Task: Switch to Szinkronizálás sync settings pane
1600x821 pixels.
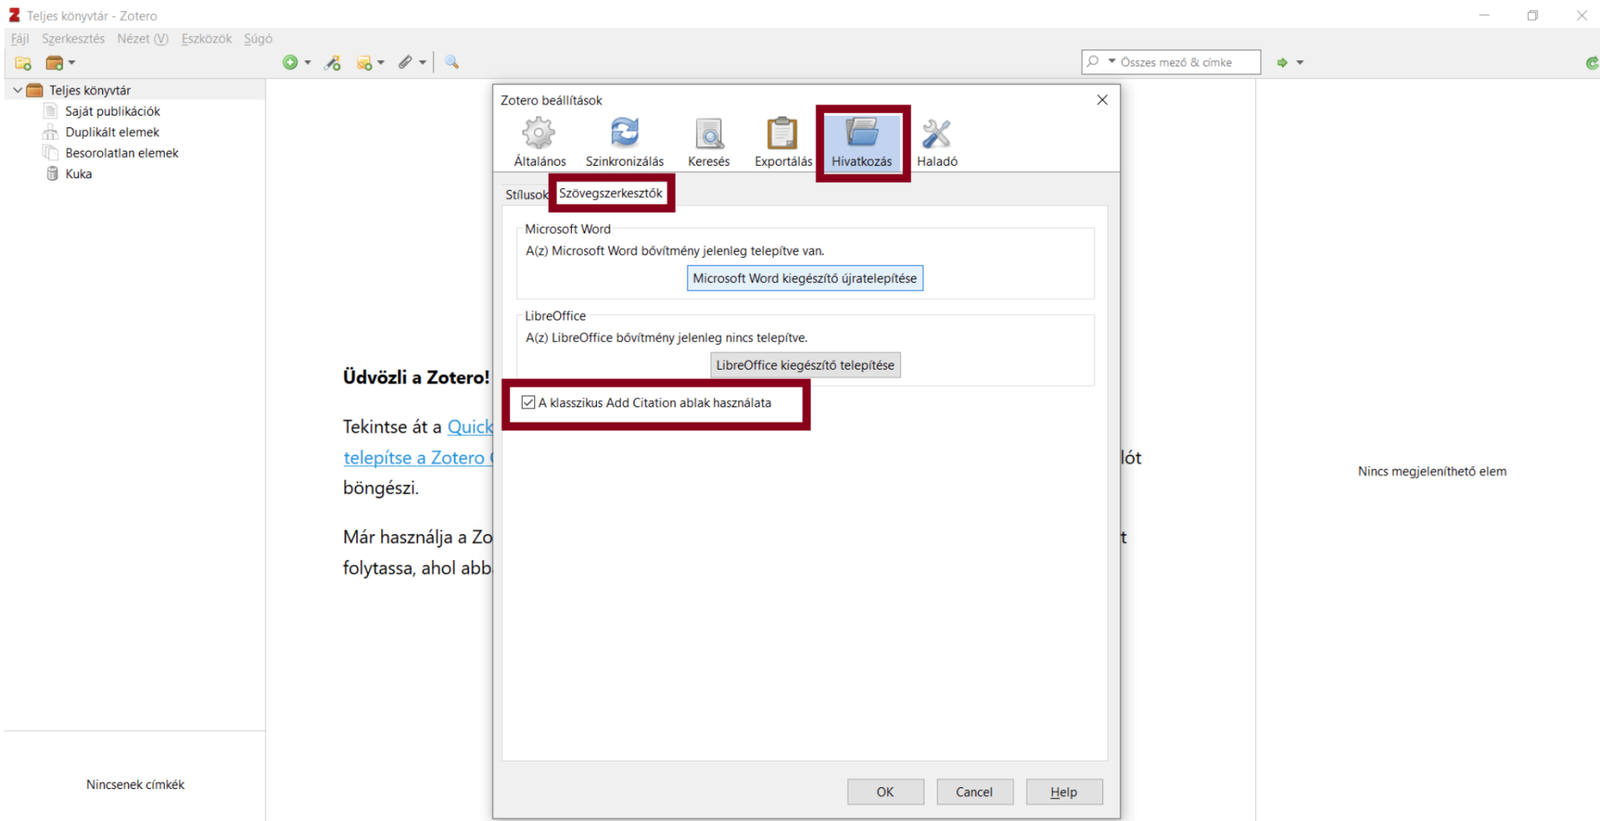Action: pos(625,142)
